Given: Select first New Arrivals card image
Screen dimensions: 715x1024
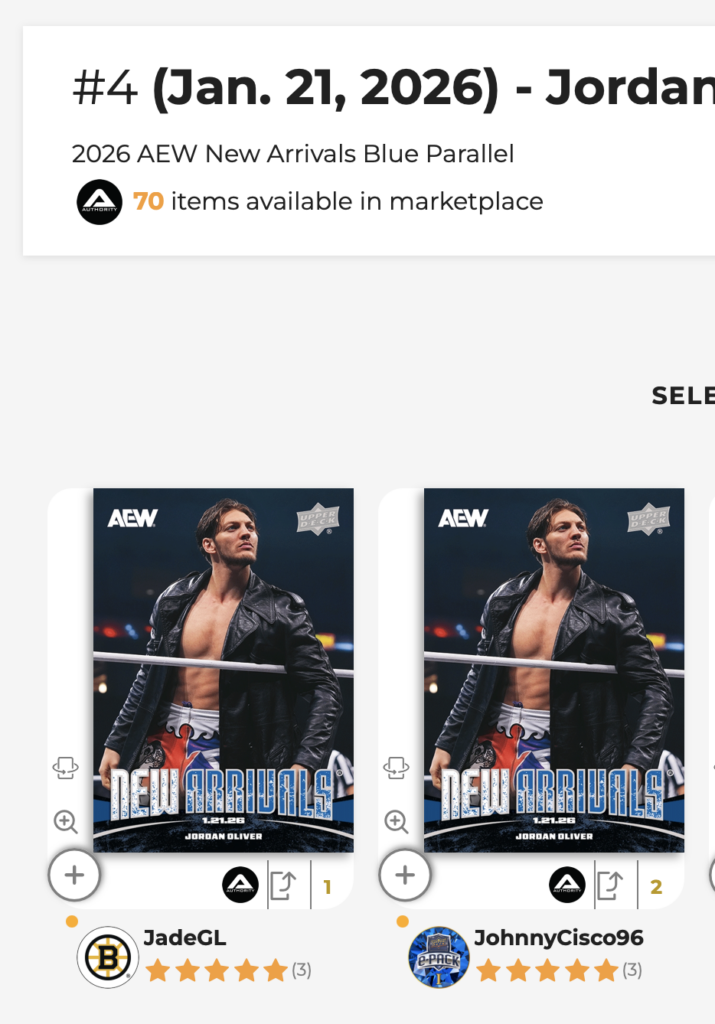Looking at the screenshot, I should [x=223, y=670].
